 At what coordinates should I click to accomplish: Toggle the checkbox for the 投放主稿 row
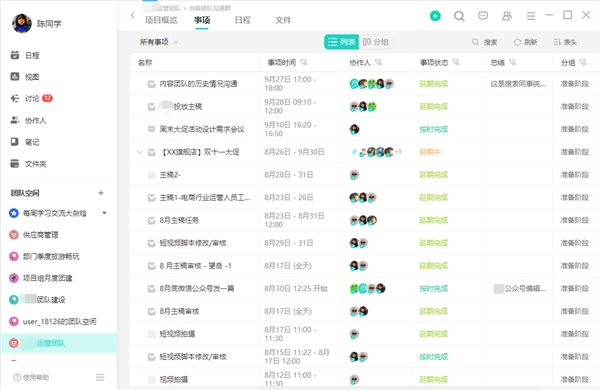(152, 106)
